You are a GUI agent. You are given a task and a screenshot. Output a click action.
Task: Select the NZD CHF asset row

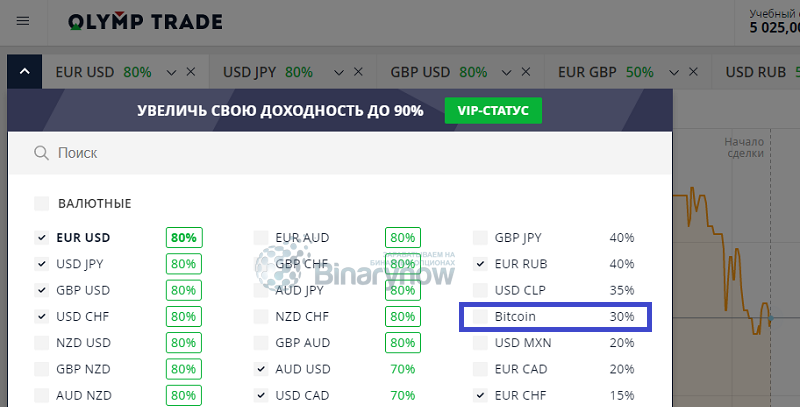pos(337,316)
